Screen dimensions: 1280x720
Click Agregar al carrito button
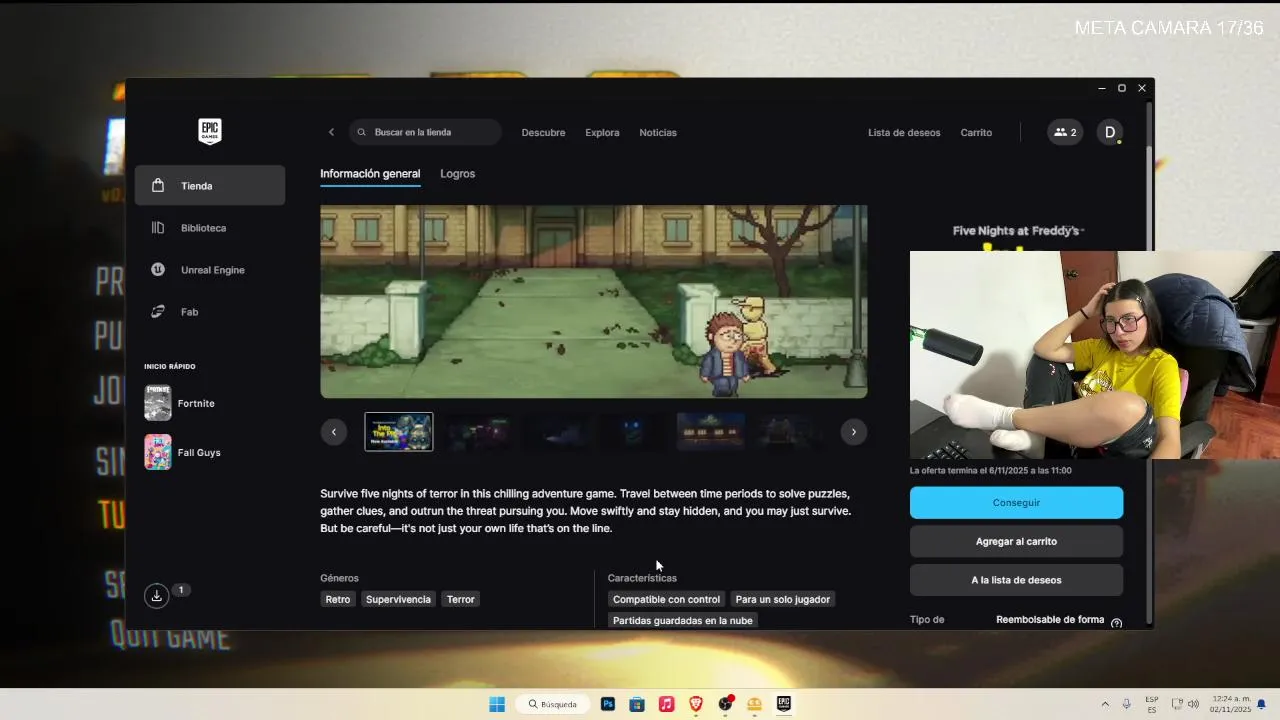[1016, 541]
